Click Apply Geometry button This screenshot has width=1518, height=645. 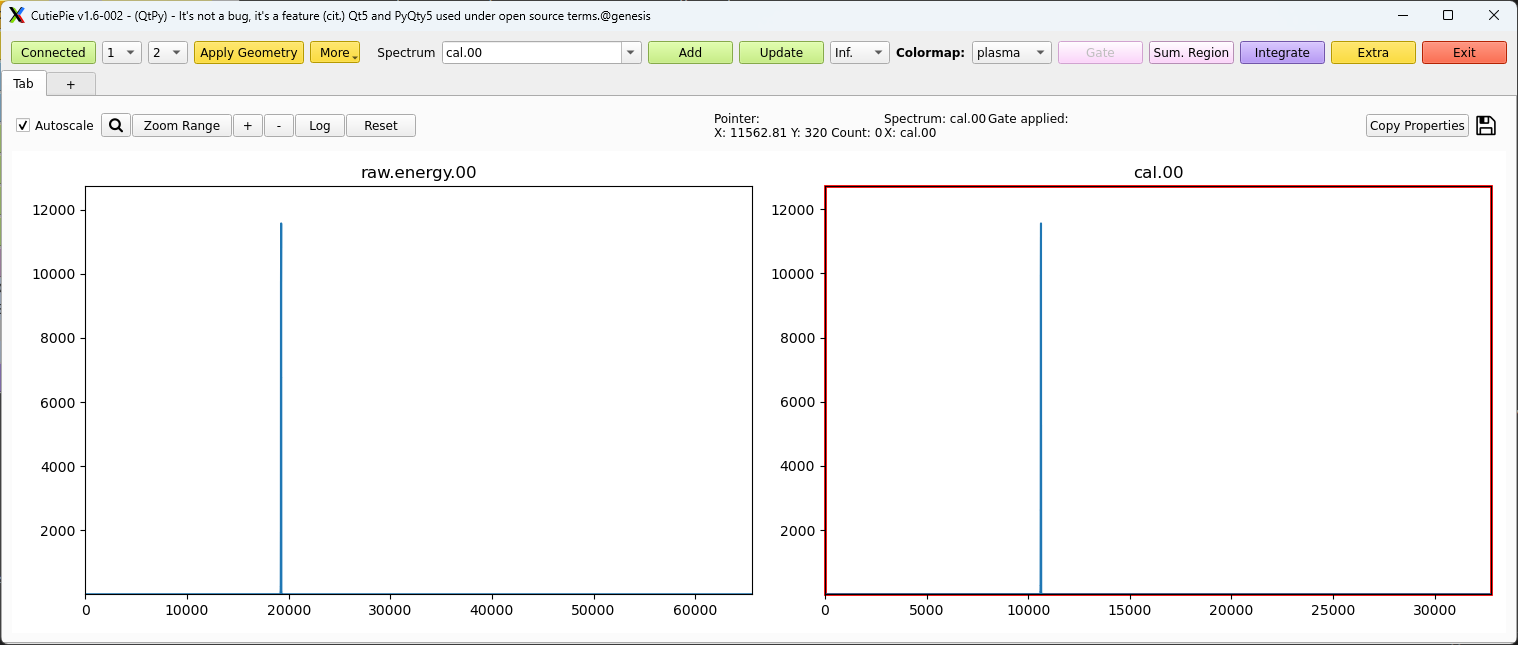click(x=249, y=53)
